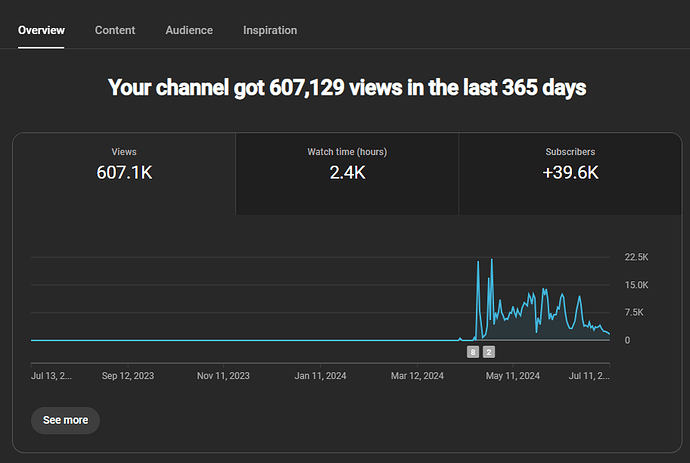This screenshot has width=690, height=463.
Task: Click the 22.5K y-axis label
Action: point(636,257)
